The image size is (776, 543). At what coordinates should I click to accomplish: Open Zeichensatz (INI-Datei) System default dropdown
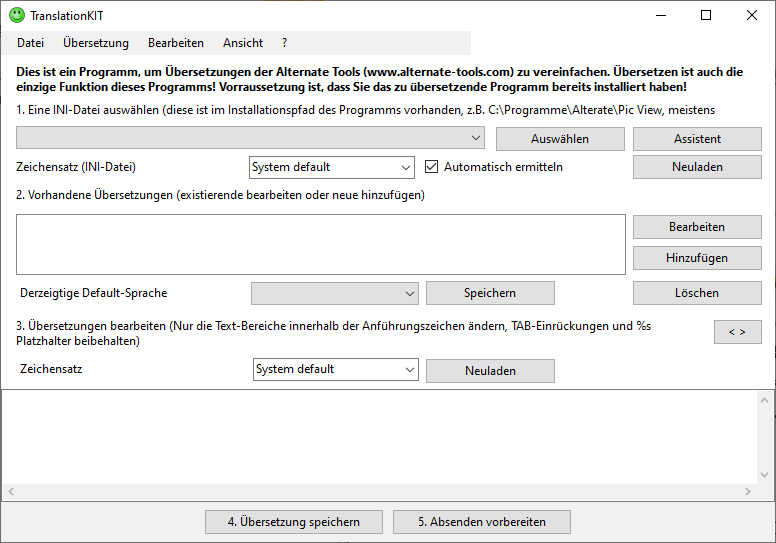(x=332, y=167)
